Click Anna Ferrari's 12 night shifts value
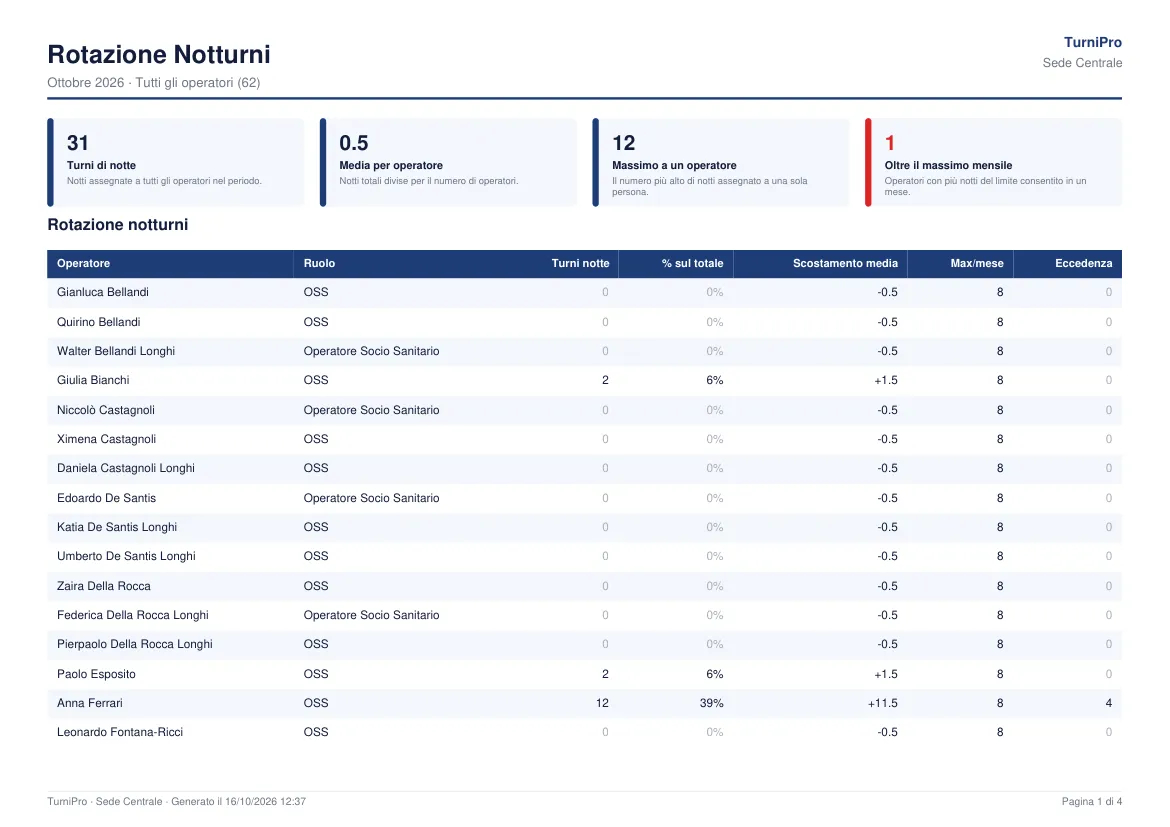Image resolution: width=1170 pixels, height=827 pixels. click(x=602, y=703)
